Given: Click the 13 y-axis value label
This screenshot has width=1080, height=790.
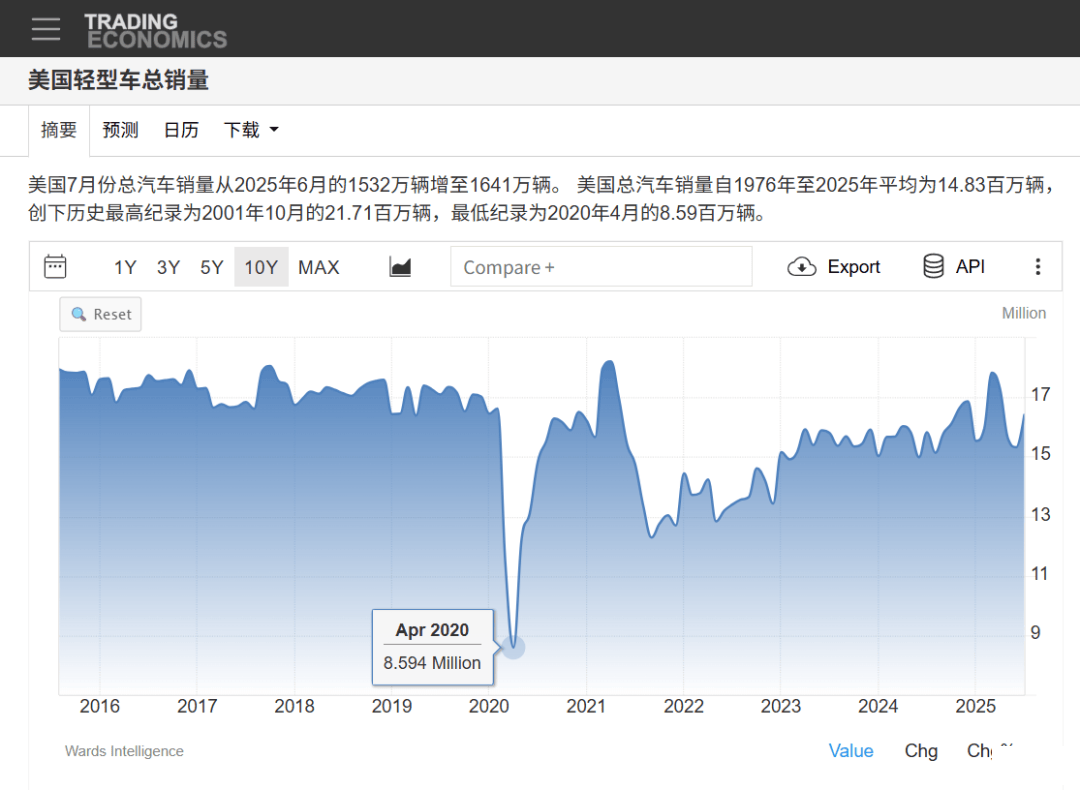Looking at the screenshot, I should point(1040,514).
